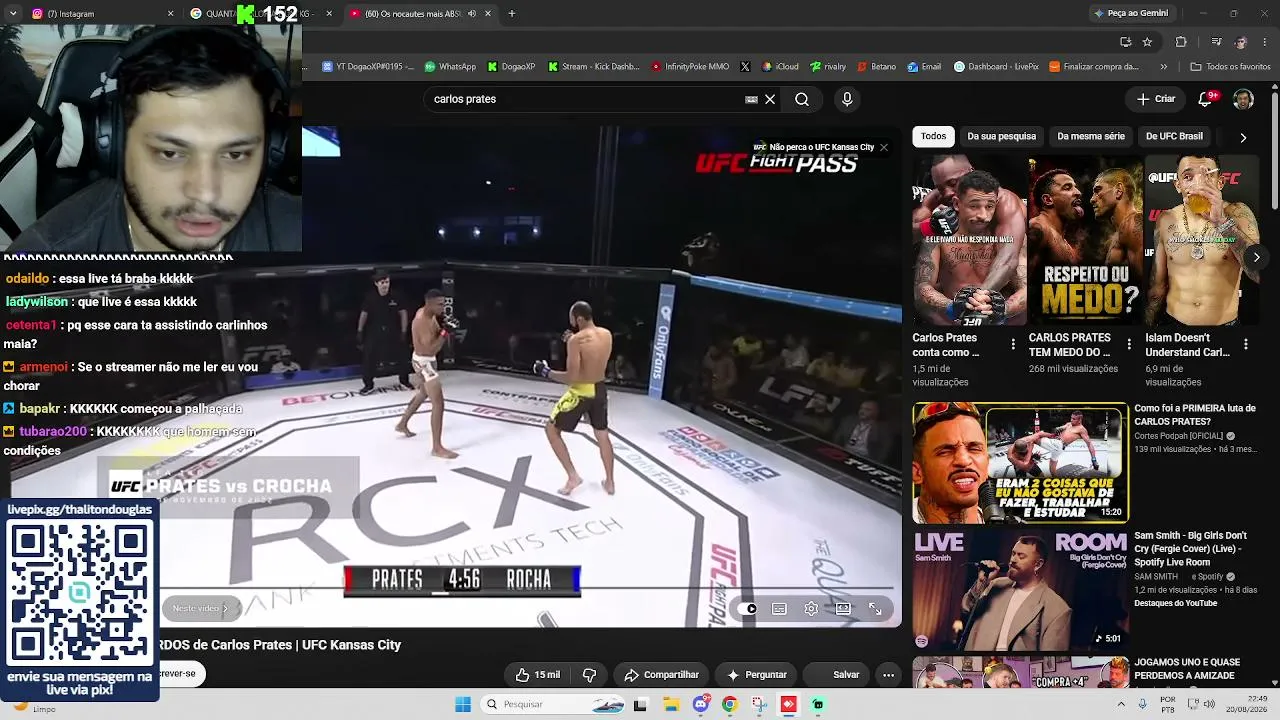Screen dimensions: 1280x720
Task: Click the Criar button
Action: (1156, 99)
